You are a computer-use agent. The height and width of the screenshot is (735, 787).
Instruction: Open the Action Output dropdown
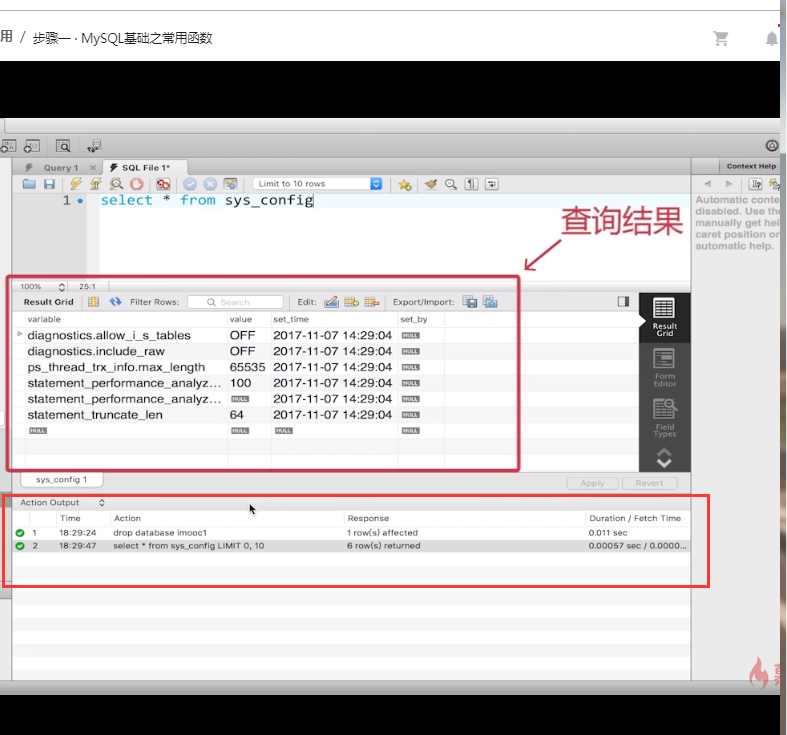pos(62,503)
